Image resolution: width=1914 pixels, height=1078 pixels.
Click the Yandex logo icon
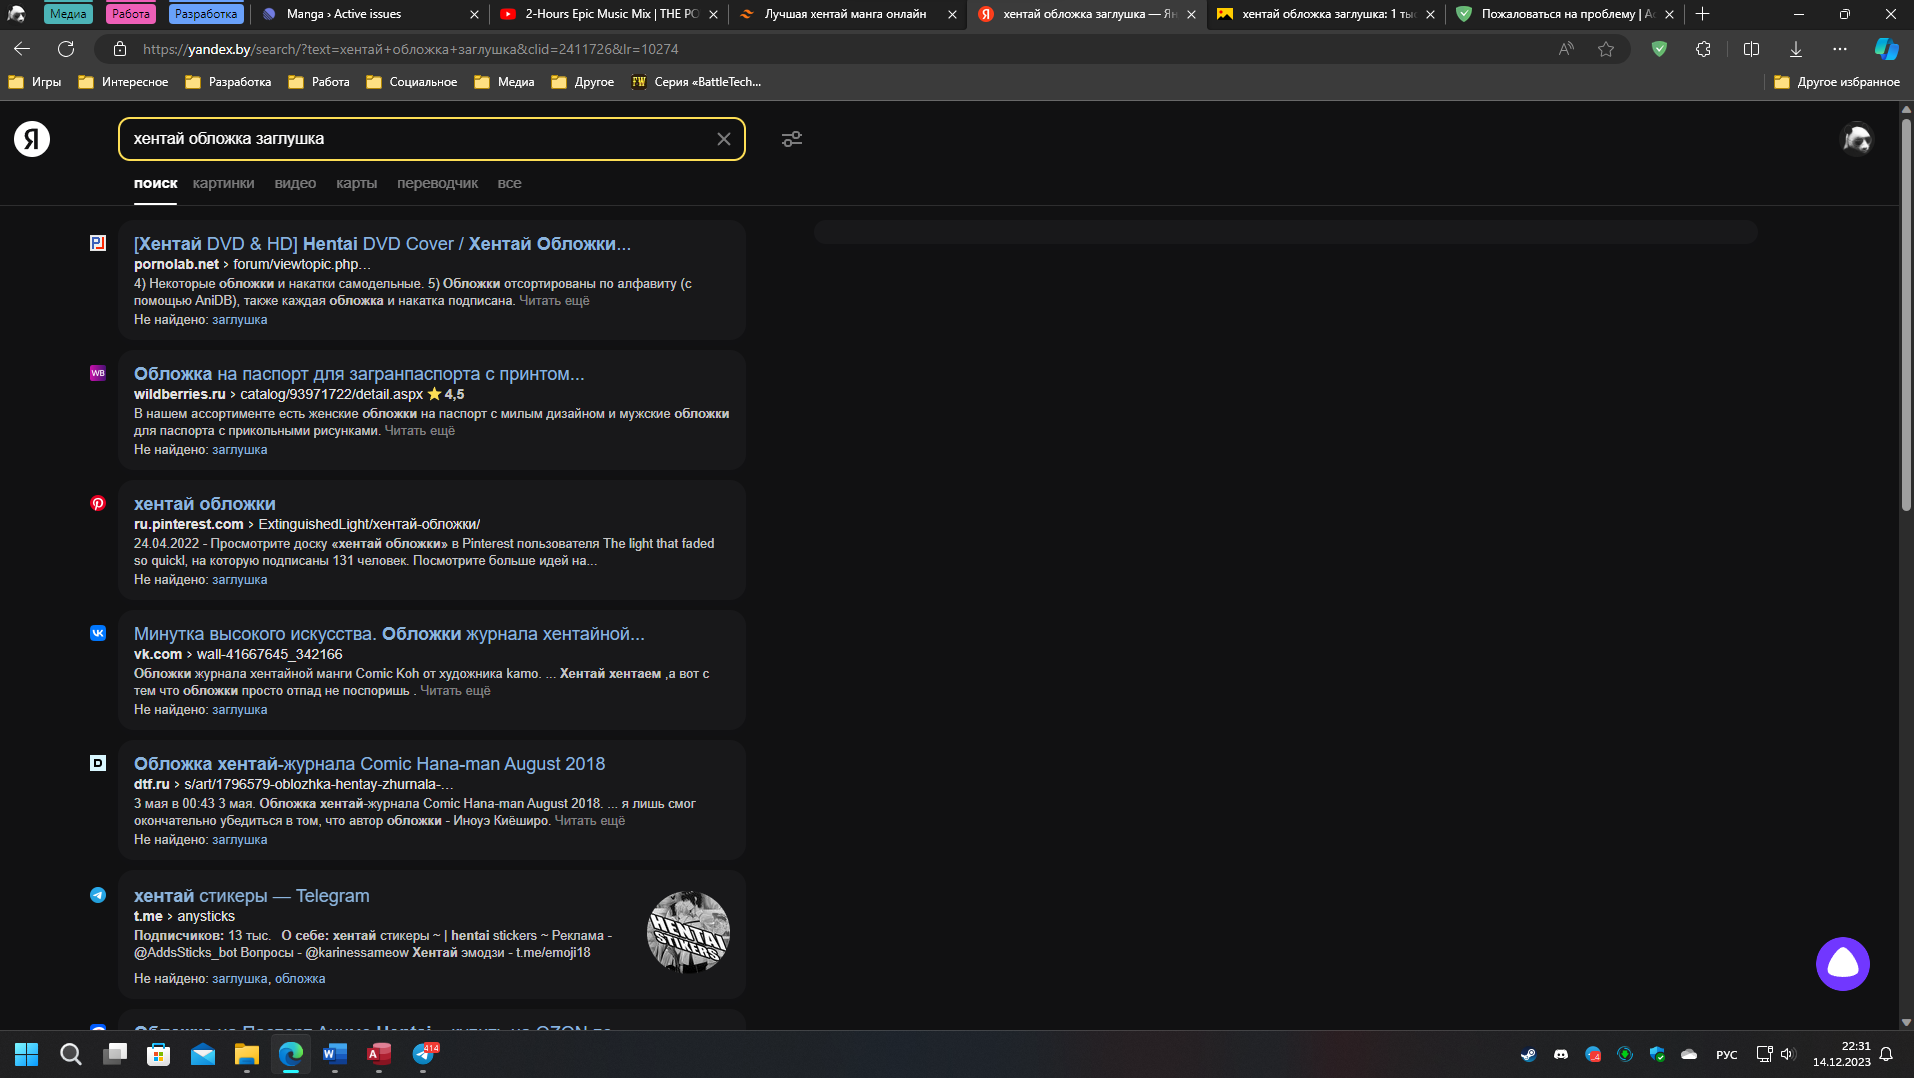pyautogui.click(x=32, y=139)
